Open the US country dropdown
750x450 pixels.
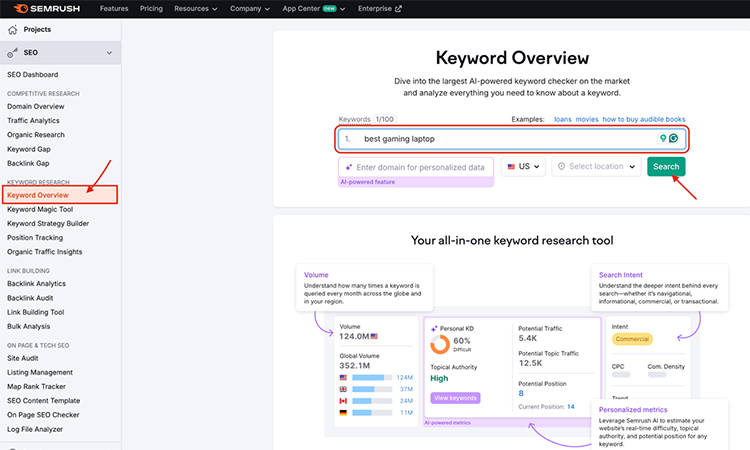click(523, 166)
